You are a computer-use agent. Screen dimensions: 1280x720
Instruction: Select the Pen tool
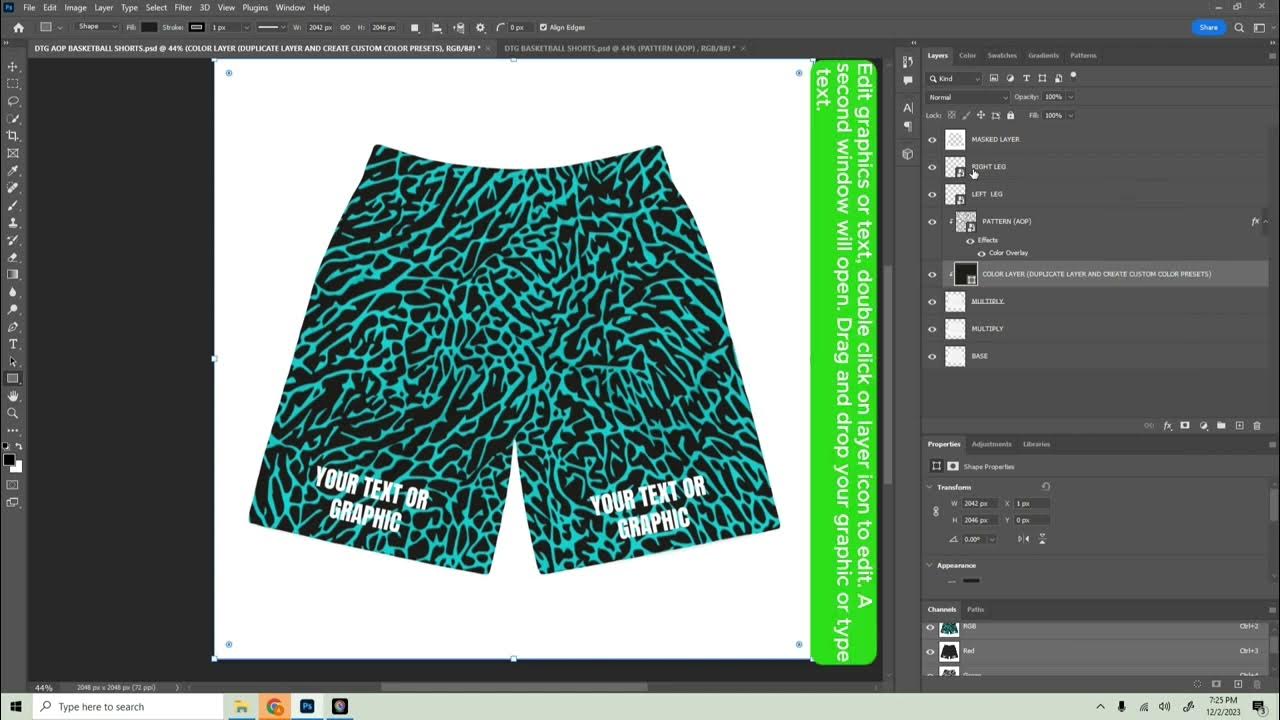[x=13, y=326]
